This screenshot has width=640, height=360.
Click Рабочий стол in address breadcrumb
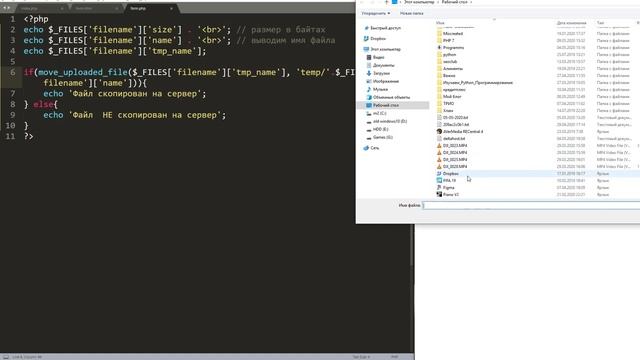(x=454, y=2)
